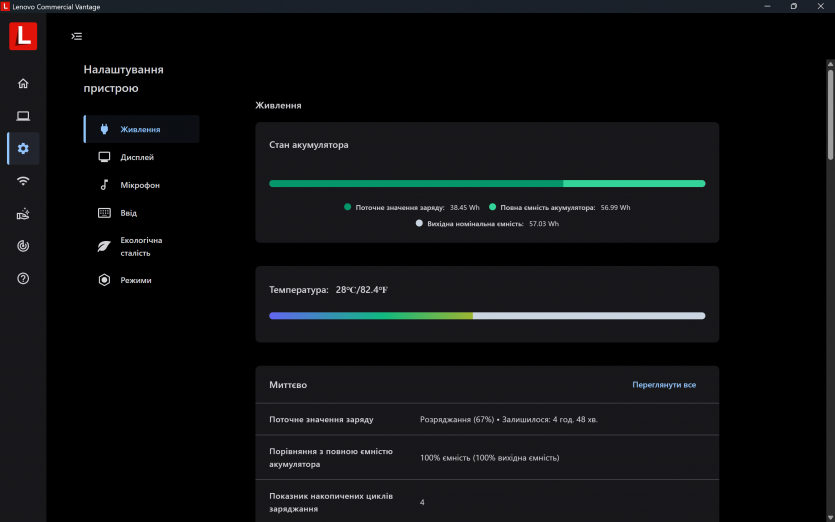The image size is (835, 522).
Task: Open the laptop device icon in sidebar
Action: (x=23, y=116)
